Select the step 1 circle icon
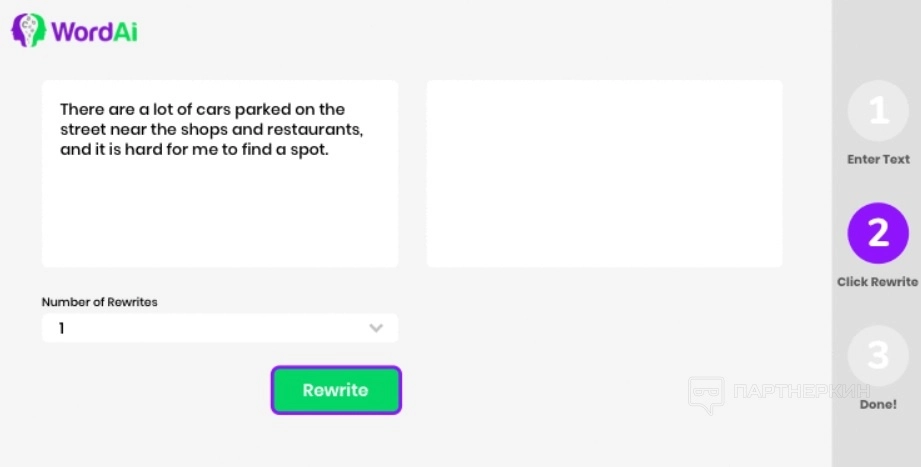Screen dimensions: 921x467 coord(877,110)
